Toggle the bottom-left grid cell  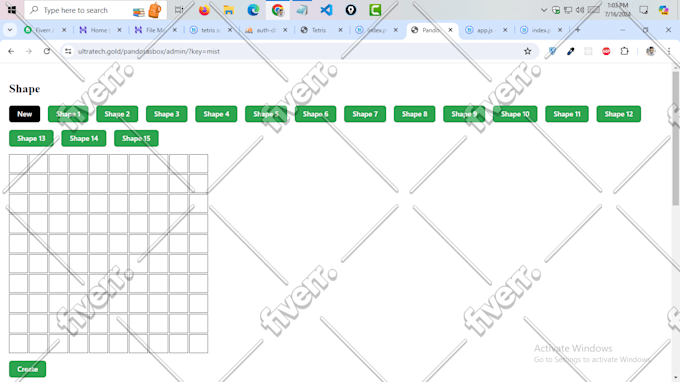point(18,343)
